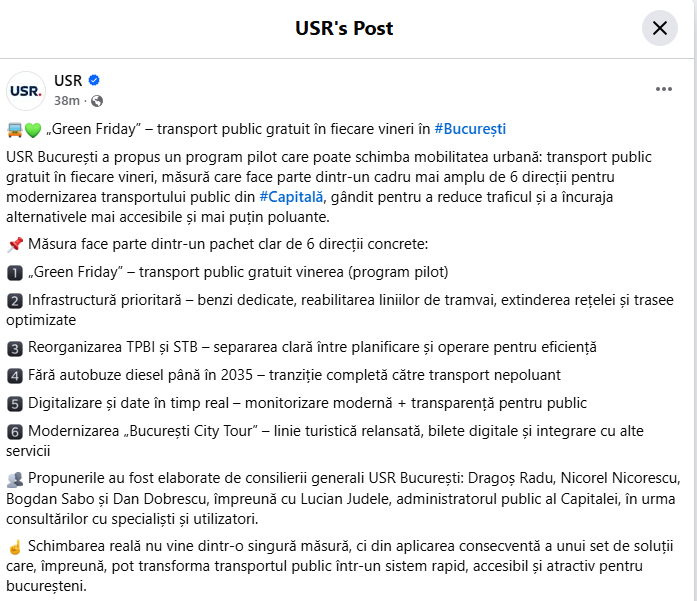
Task: Click the keycap 4 emoji before Fără autobuze
Action: [x=14, y=376]
